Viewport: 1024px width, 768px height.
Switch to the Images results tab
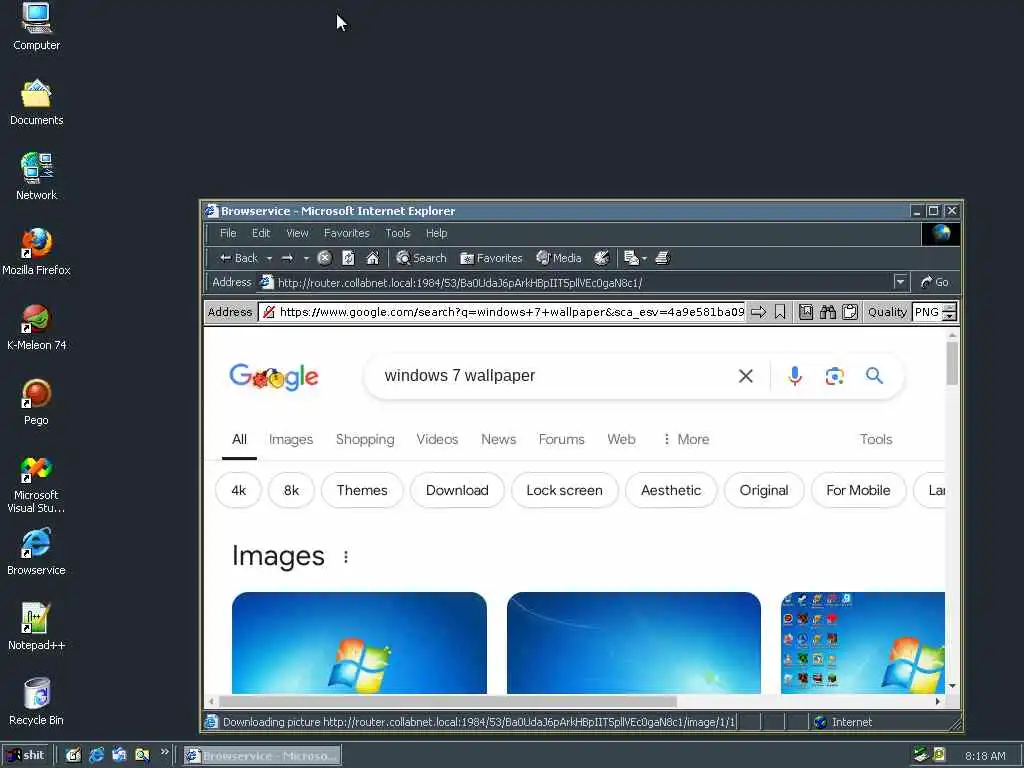291,440
